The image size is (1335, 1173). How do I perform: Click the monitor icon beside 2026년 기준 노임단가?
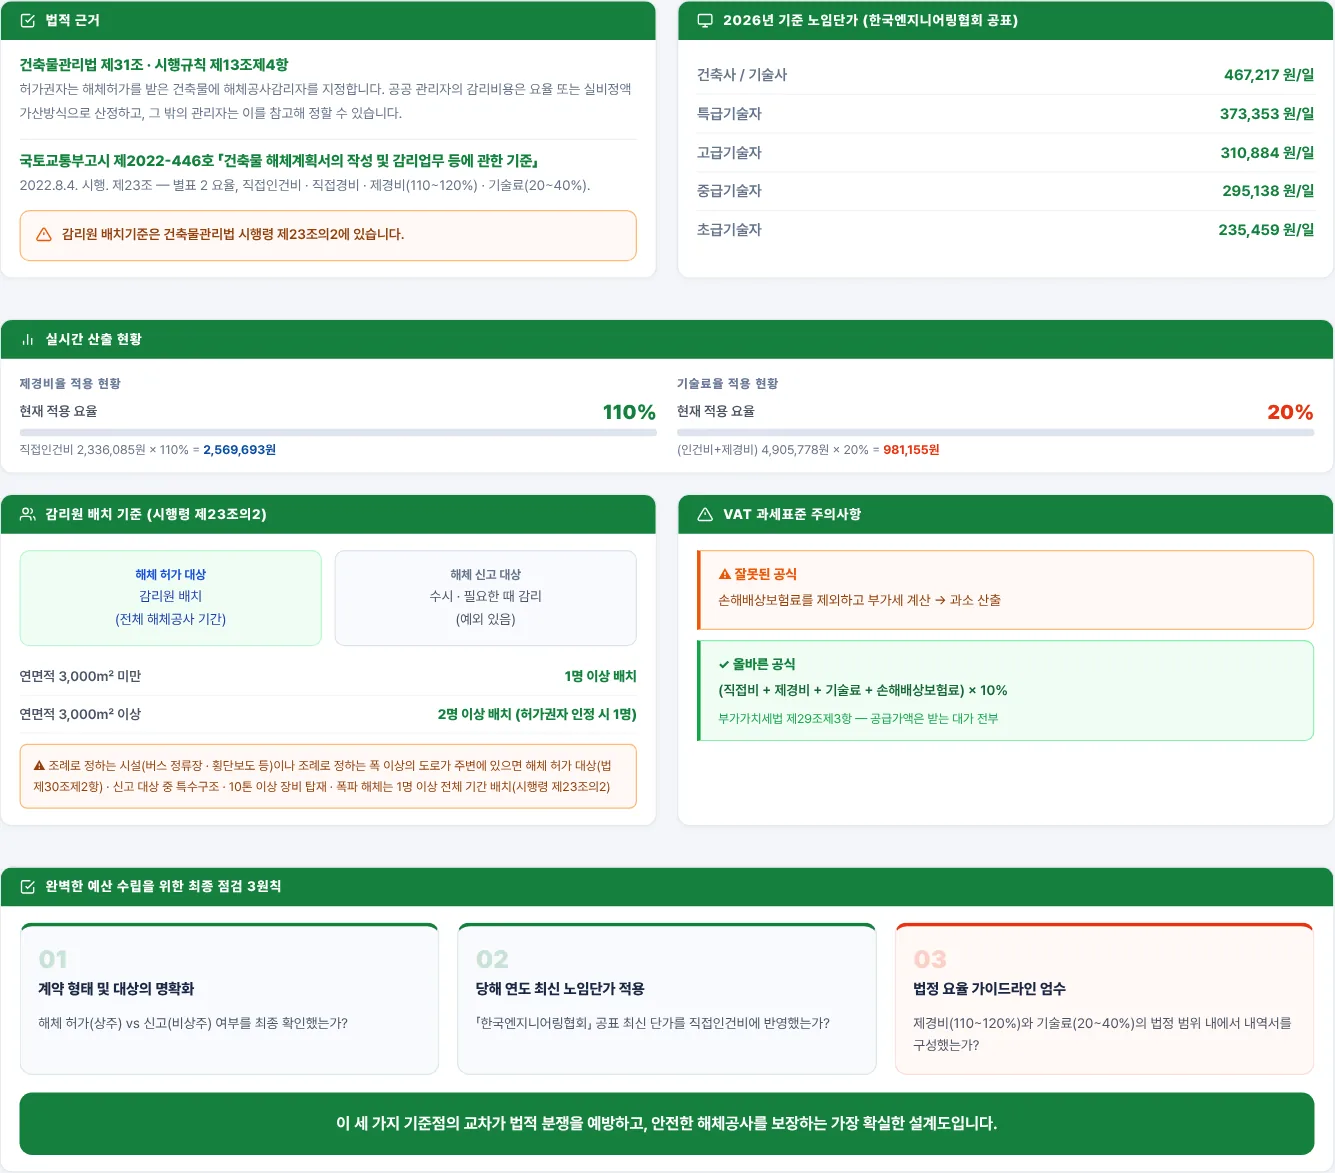[705, 21]
